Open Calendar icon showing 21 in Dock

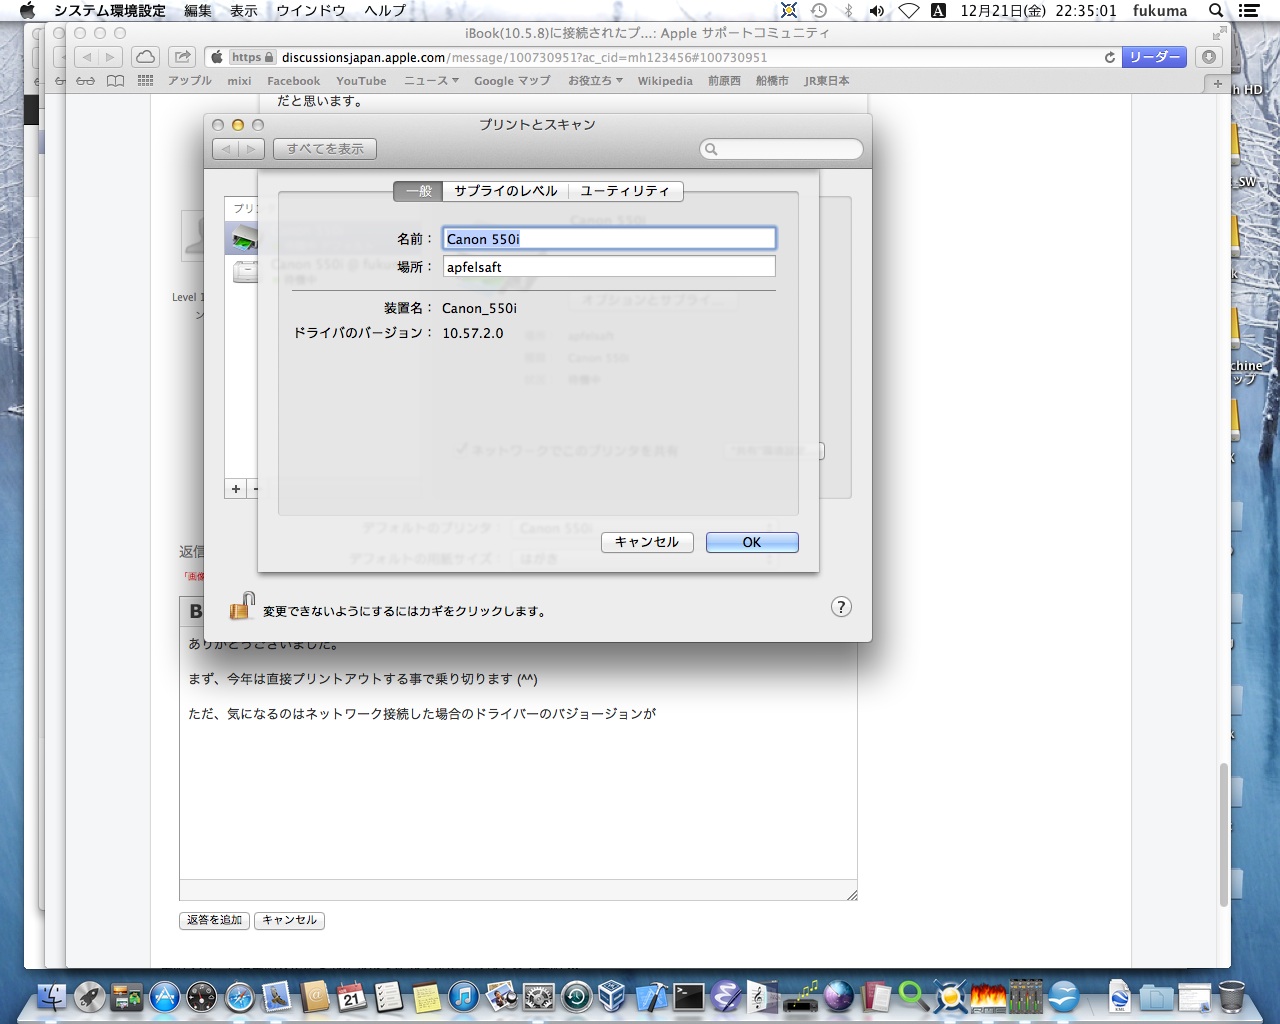pyautogui.click(x=351, y=996)
